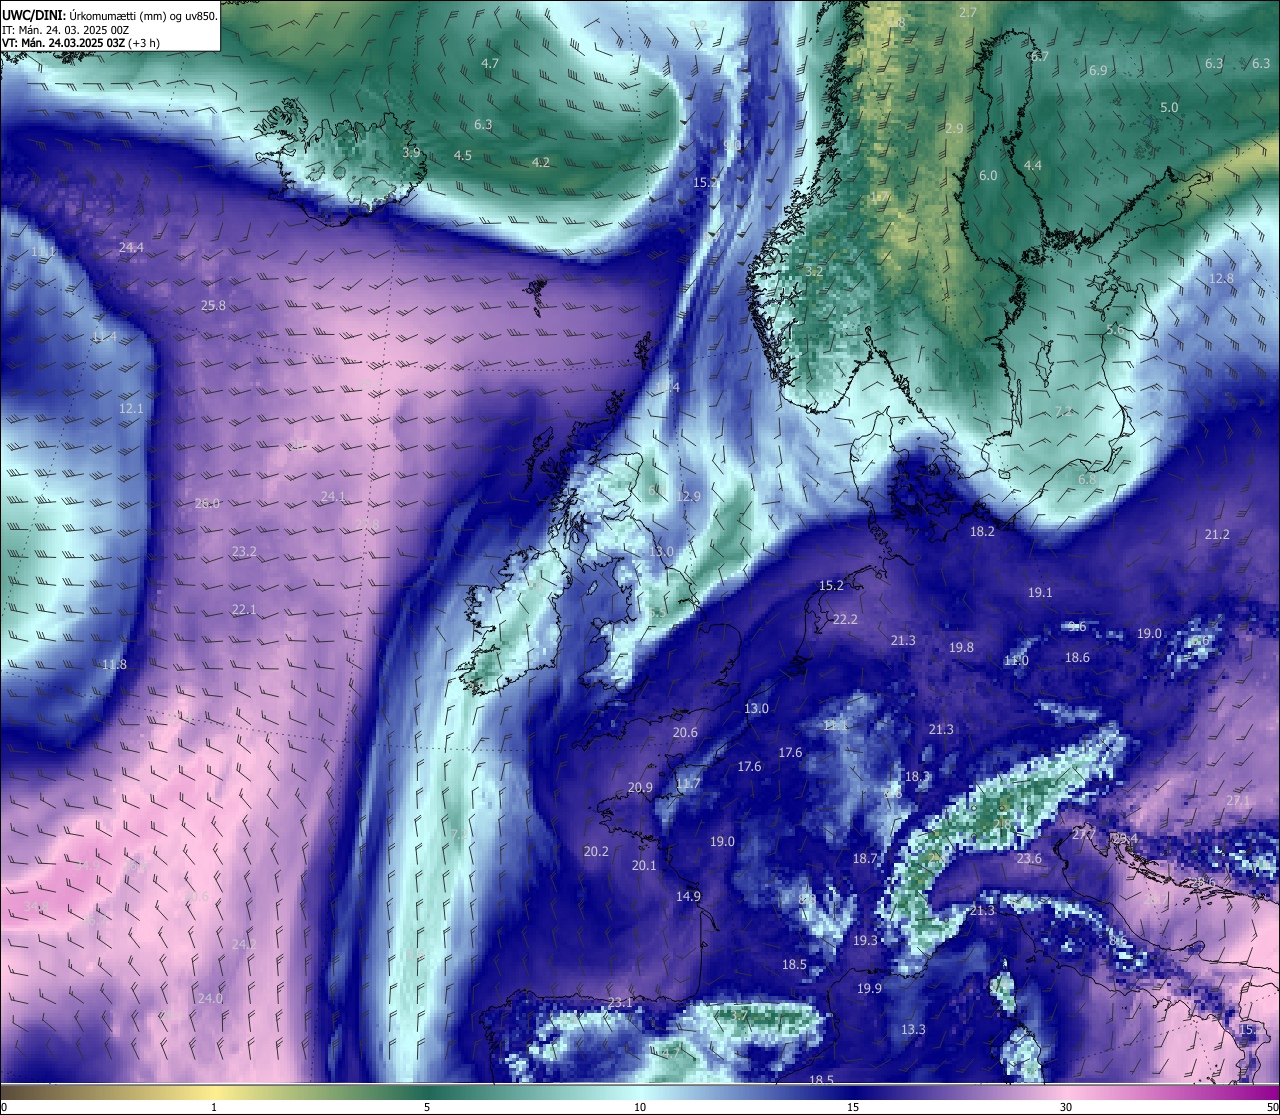Click the UWC/DINI Úrkomumætti title text
Image resolution: width=1280 pixels, height=1115 pixels.
(109, 15)
